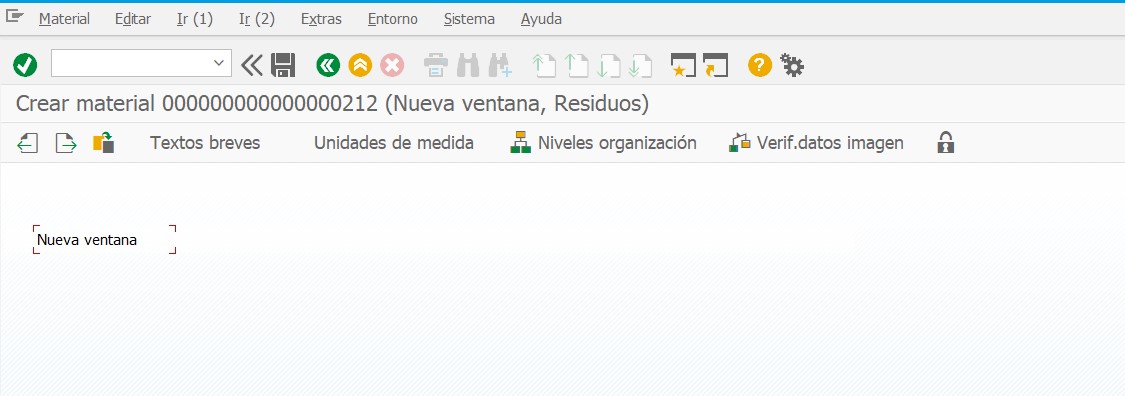The height and width of the screenshot is (396, 1125).
Task: Collapse command field with double chevron
Action: click(x=252, y=66)
